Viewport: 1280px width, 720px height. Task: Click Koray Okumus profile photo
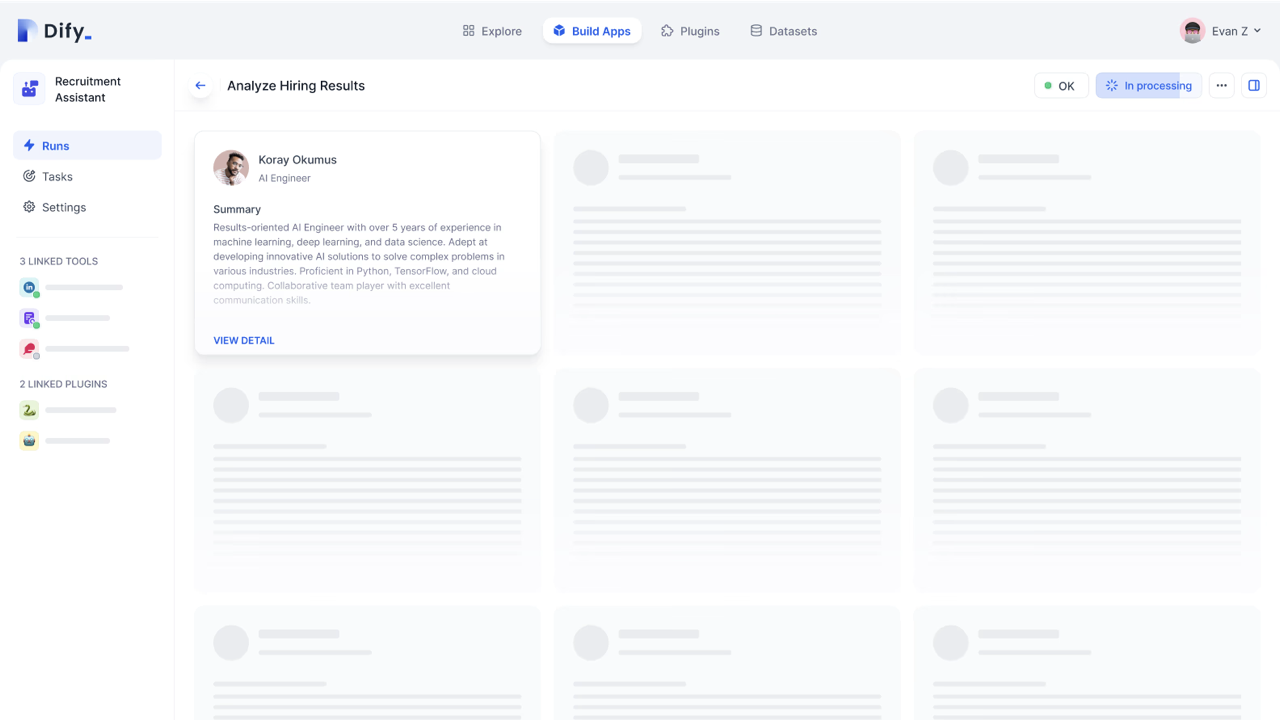pyautogui.click(x=231, y=168)
